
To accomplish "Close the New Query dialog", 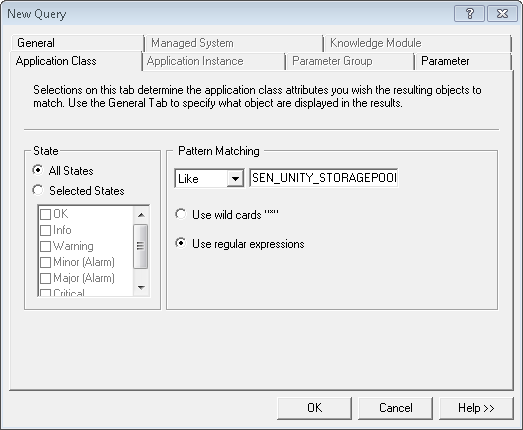I will (502, 14).
